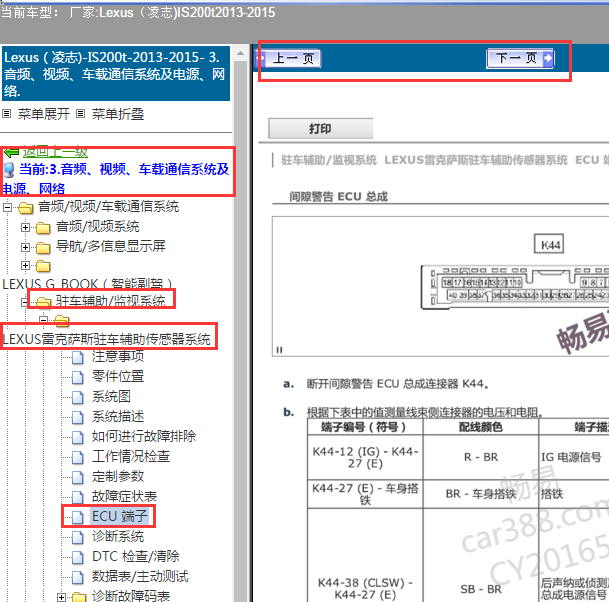Click 返回上一级 link to go back
Viewport: 609px width, 602px height.
pyautogui.click(x=55, y=152)
